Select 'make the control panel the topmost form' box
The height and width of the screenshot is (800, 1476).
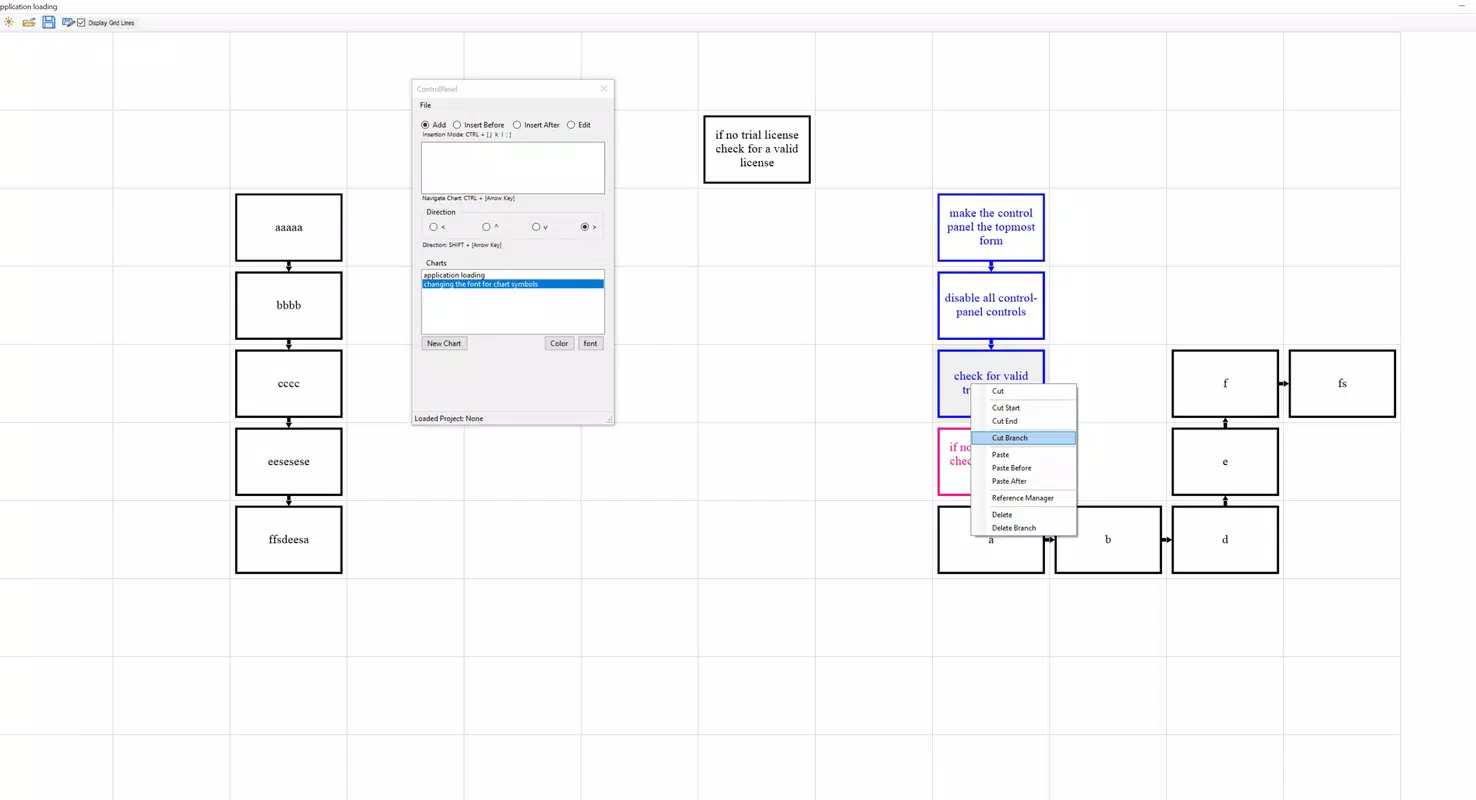[x=991, y=228]
